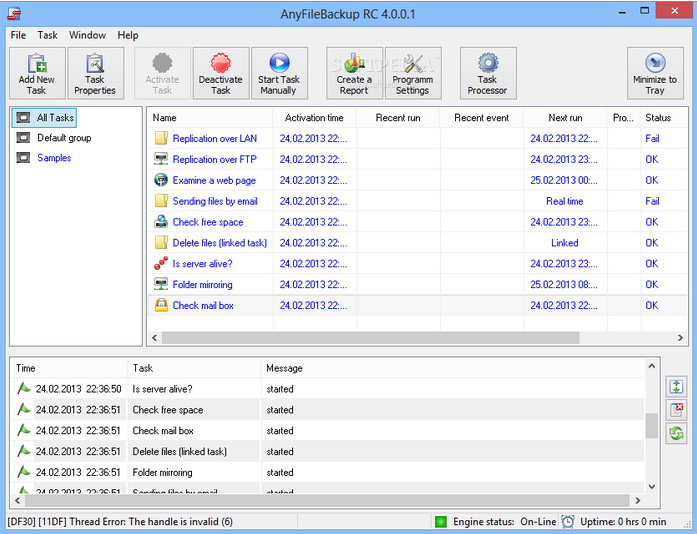This screenshot has height=534, width=697.
Task: Click the Add New Task toolbar button
Action: pyautogui.click(x=37, y=73)
